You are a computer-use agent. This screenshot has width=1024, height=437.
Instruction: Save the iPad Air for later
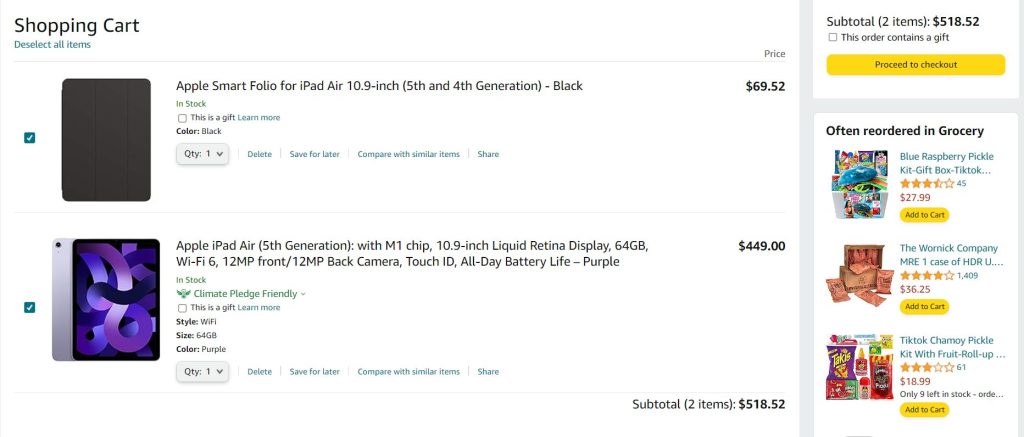coord(315,372)
